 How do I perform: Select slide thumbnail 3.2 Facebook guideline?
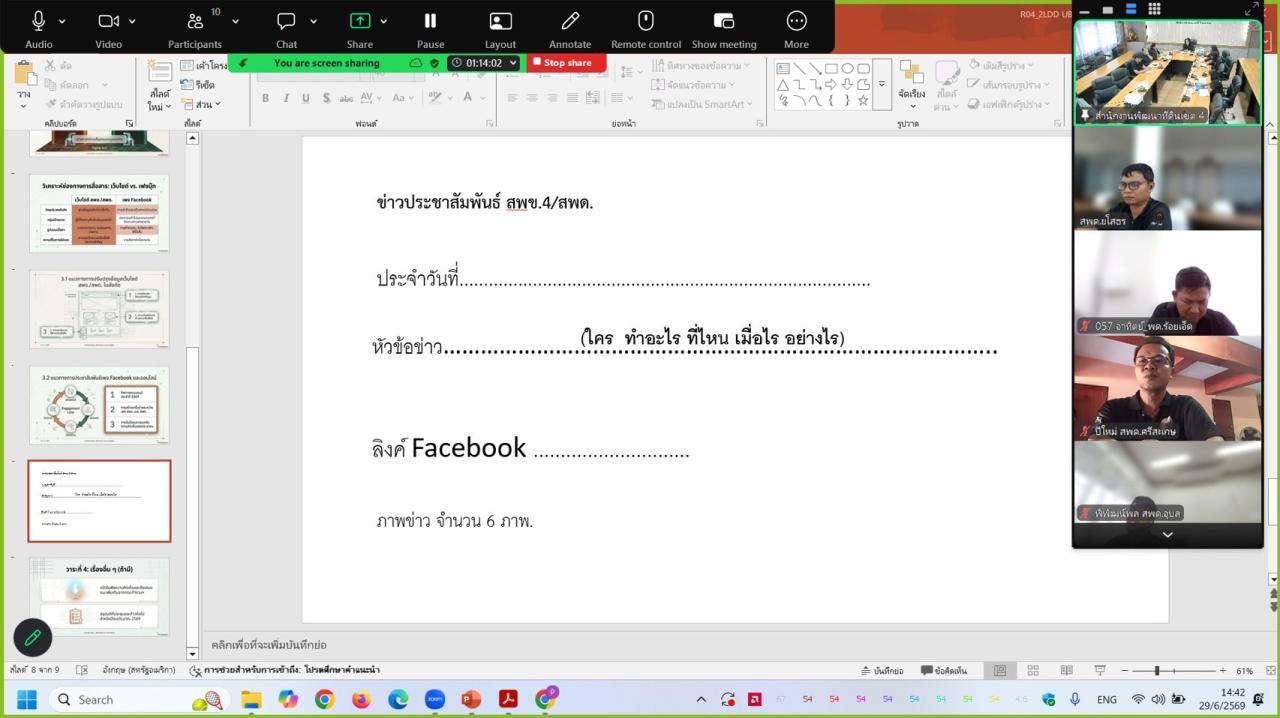pyautogui.click(x=99, y=405)
